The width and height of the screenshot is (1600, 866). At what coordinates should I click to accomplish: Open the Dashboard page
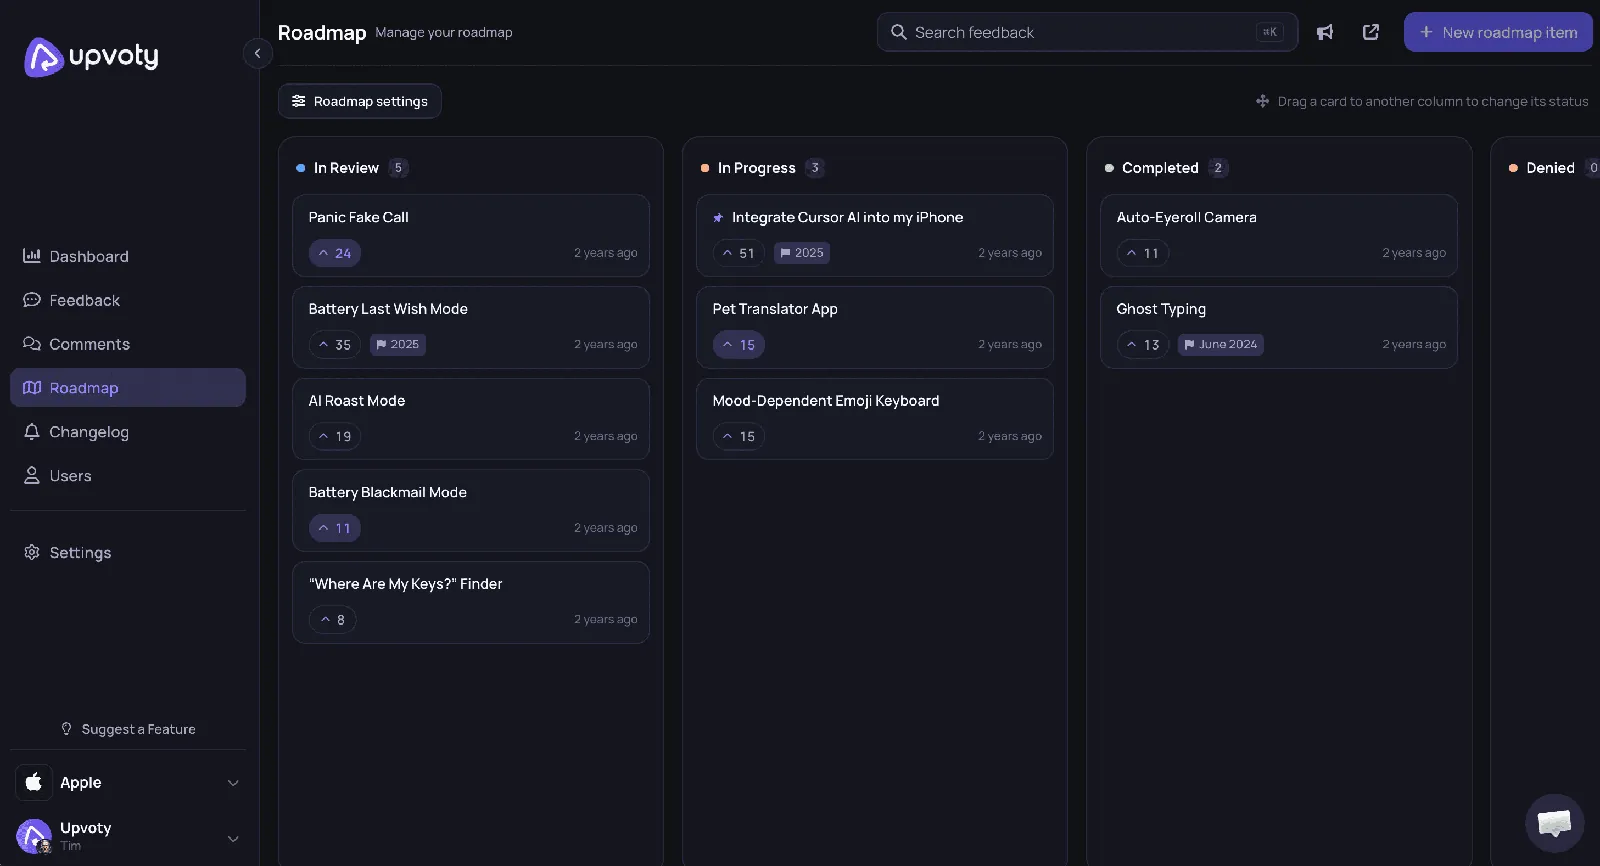(x=128, y=256)
